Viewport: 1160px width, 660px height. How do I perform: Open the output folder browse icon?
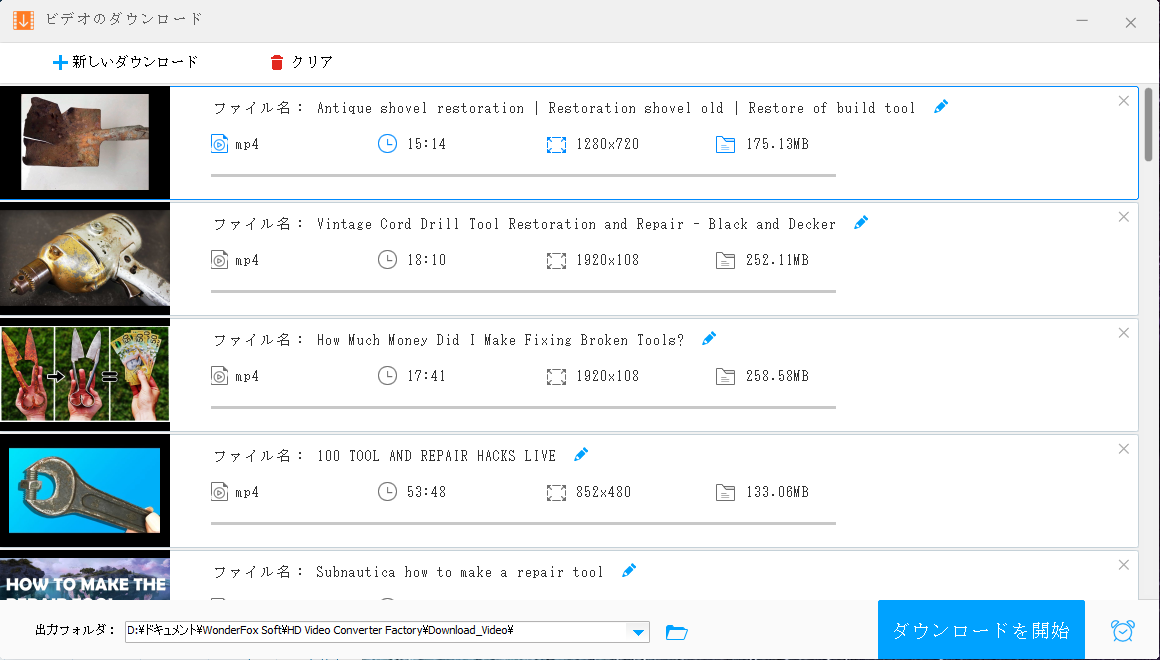pyautogui.click(x=677, y=632)
